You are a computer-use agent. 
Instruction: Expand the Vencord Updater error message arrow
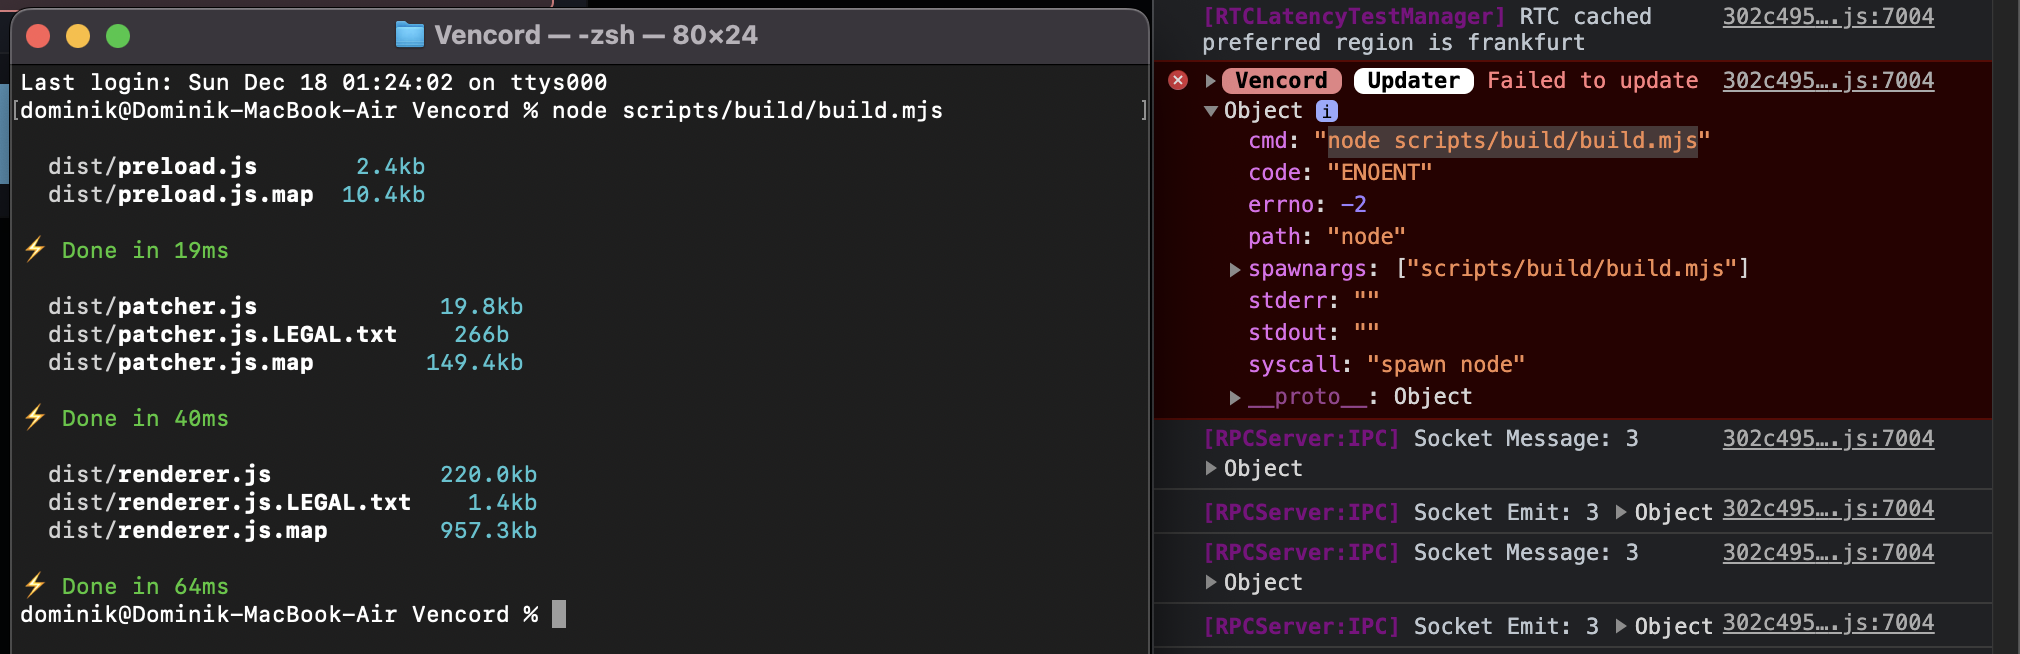click(1210, 81)
